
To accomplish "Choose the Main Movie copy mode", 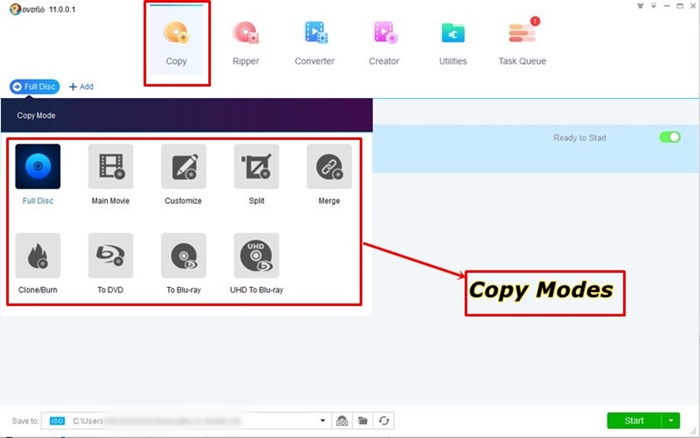I will (111, 167).
